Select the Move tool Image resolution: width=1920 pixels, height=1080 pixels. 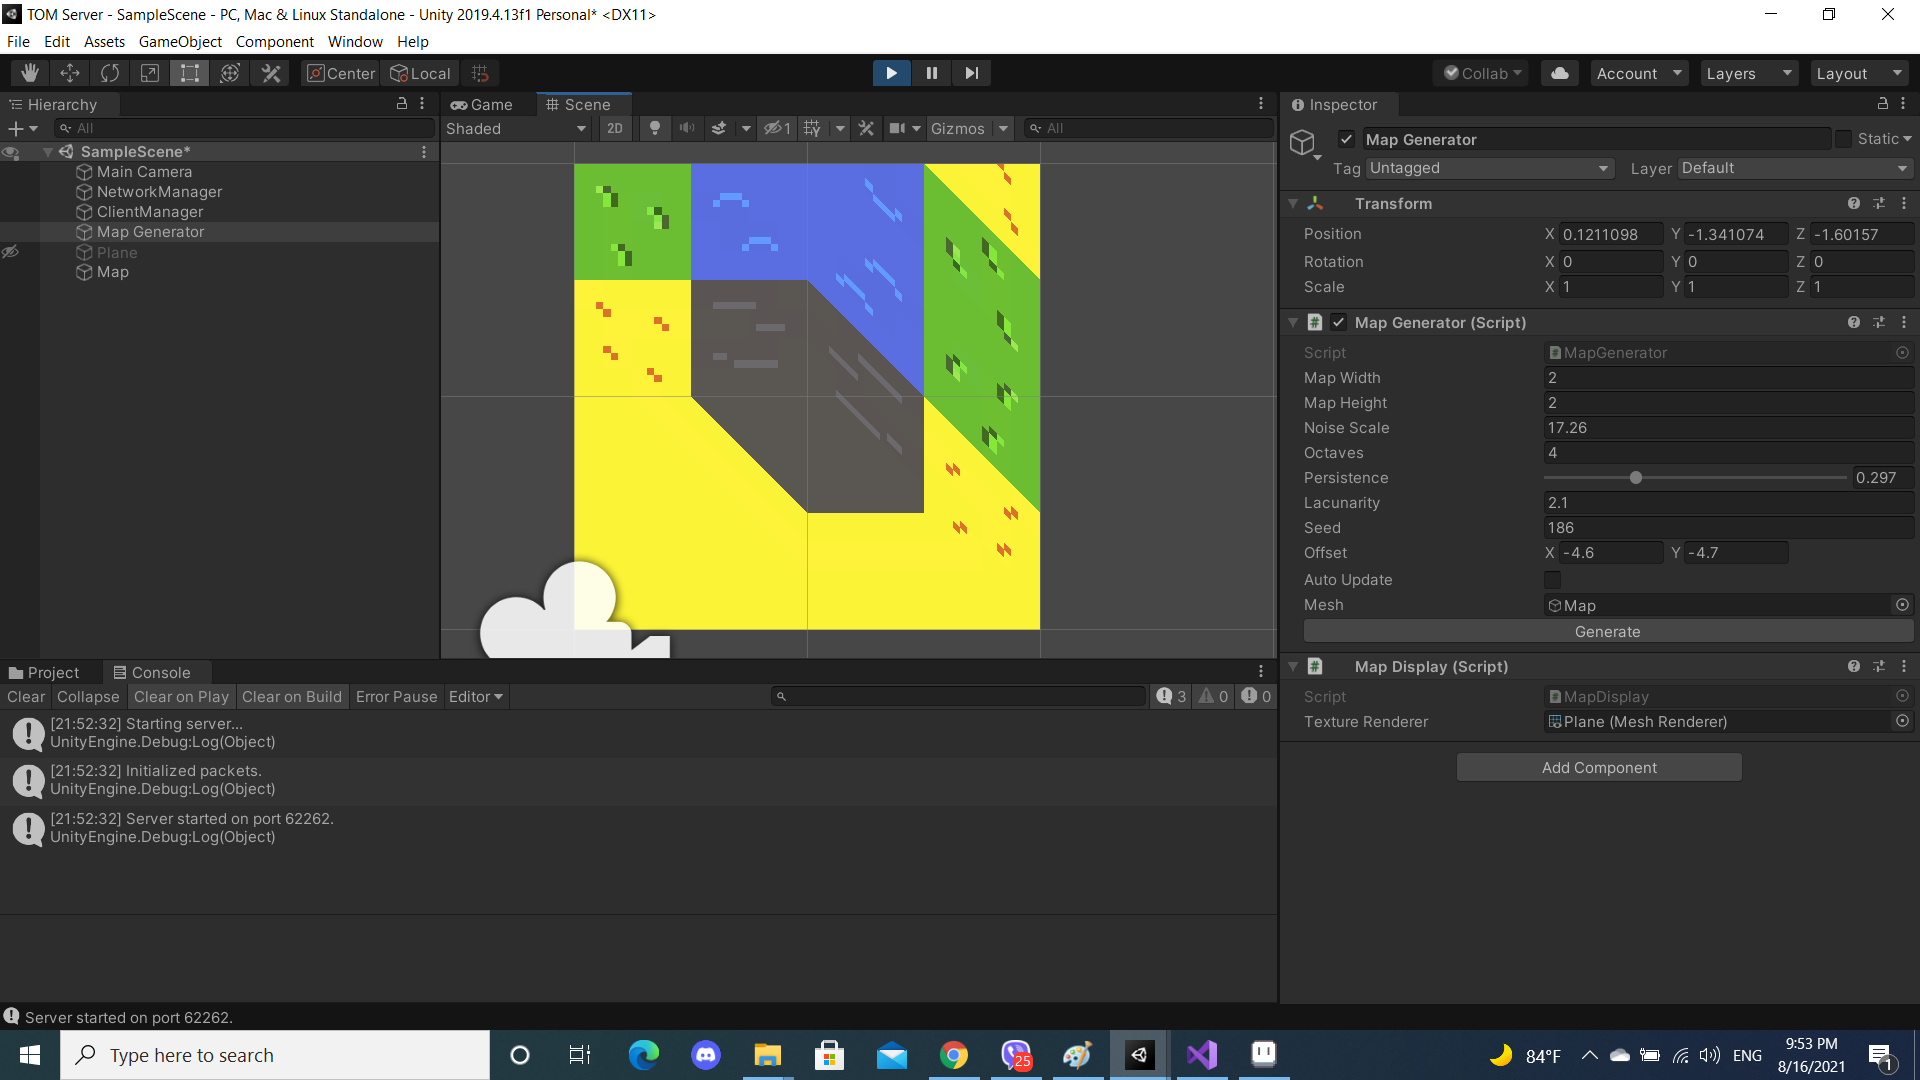pyautogui.click(x=69, y=72)
